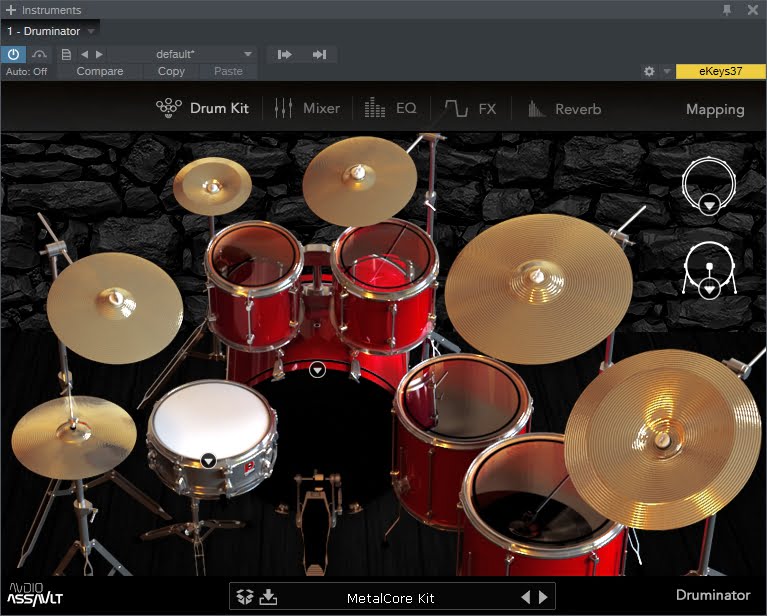Close the Instruments panel
This screenshot has width=767, height=616.
coord(753,10)
